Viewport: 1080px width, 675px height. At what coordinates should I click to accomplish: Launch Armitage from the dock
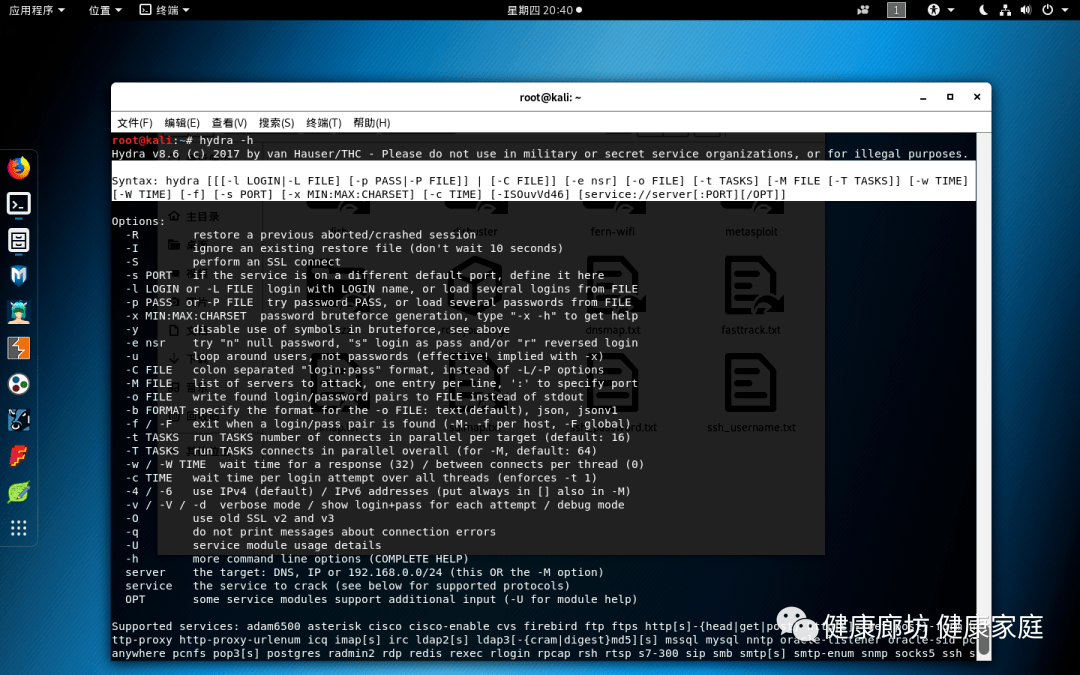click(19, 312)
